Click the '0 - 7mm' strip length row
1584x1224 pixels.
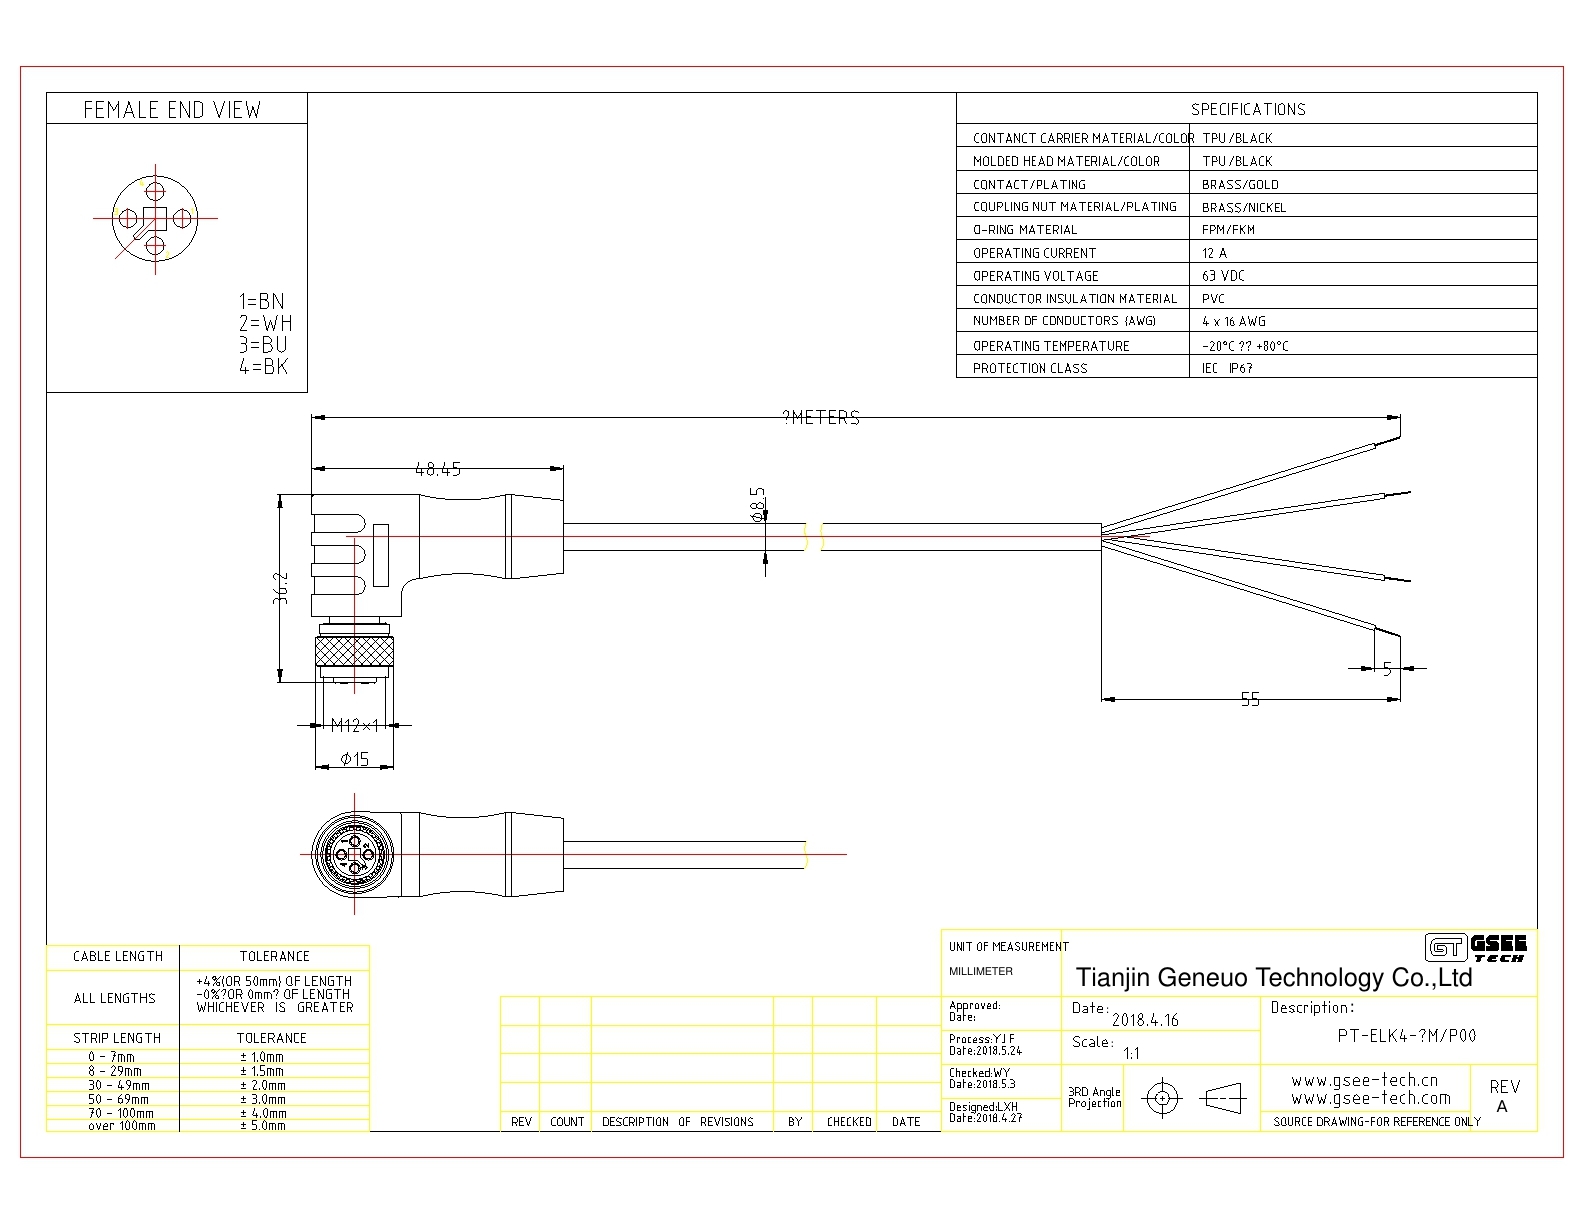point(112,1057)
